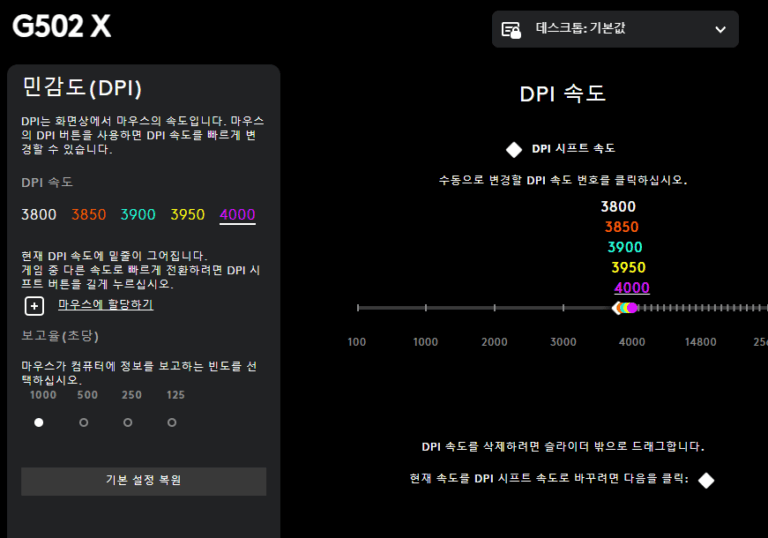768x538 pixels.
Task: Choose the 250 report rate radio button
Action: point(128,422)
